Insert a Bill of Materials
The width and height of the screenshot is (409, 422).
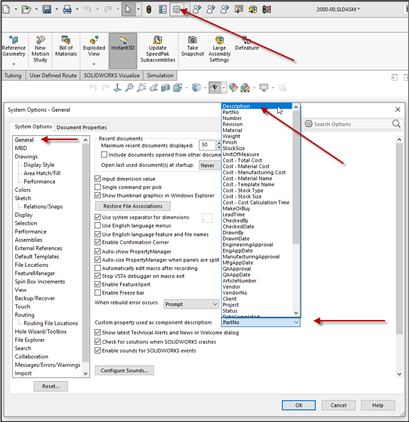click(x=66, y=46)
